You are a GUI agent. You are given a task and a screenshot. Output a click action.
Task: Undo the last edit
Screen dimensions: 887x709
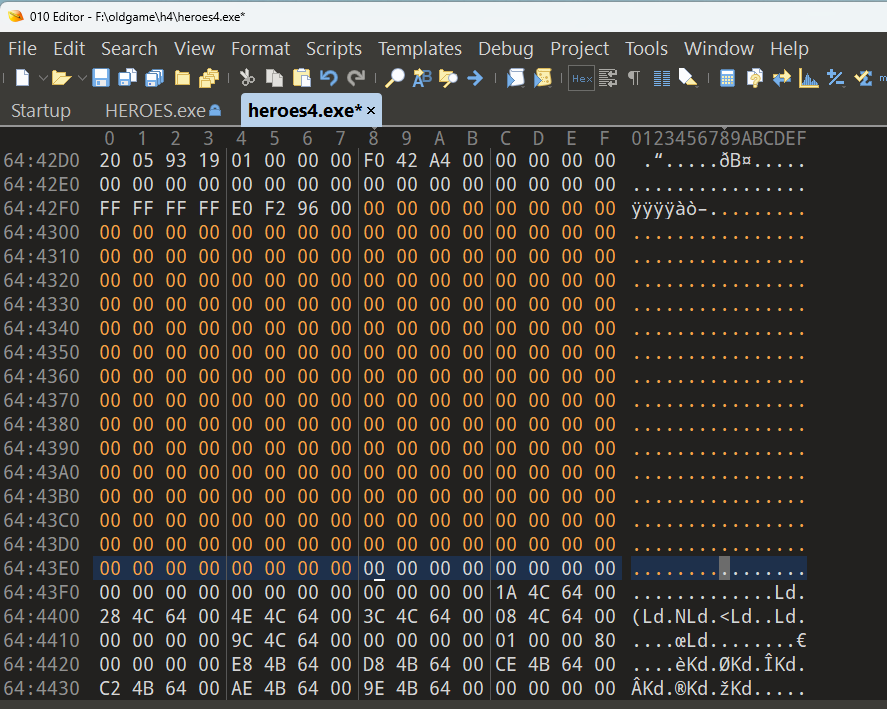[329, 78]
